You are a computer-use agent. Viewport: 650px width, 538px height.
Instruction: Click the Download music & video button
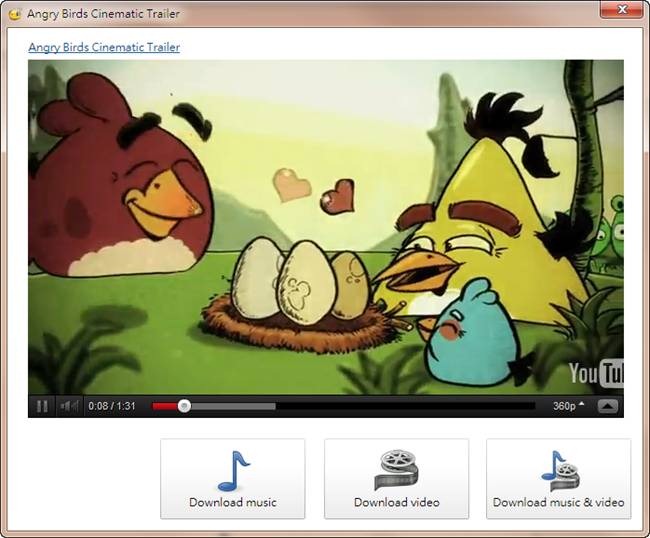tap(559, 479)
